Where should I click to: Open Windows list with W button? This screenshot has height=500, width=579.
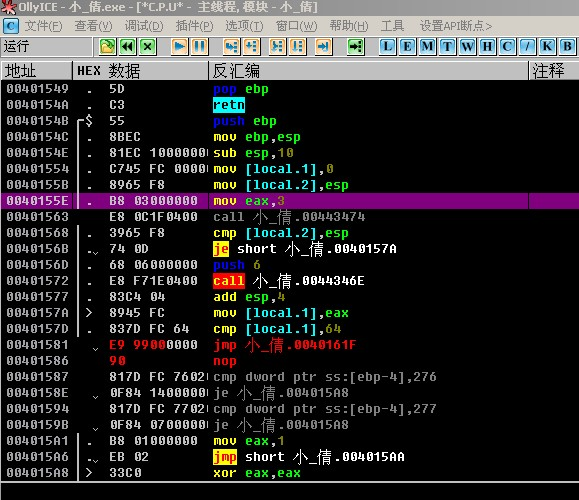(x=467, y=47)
